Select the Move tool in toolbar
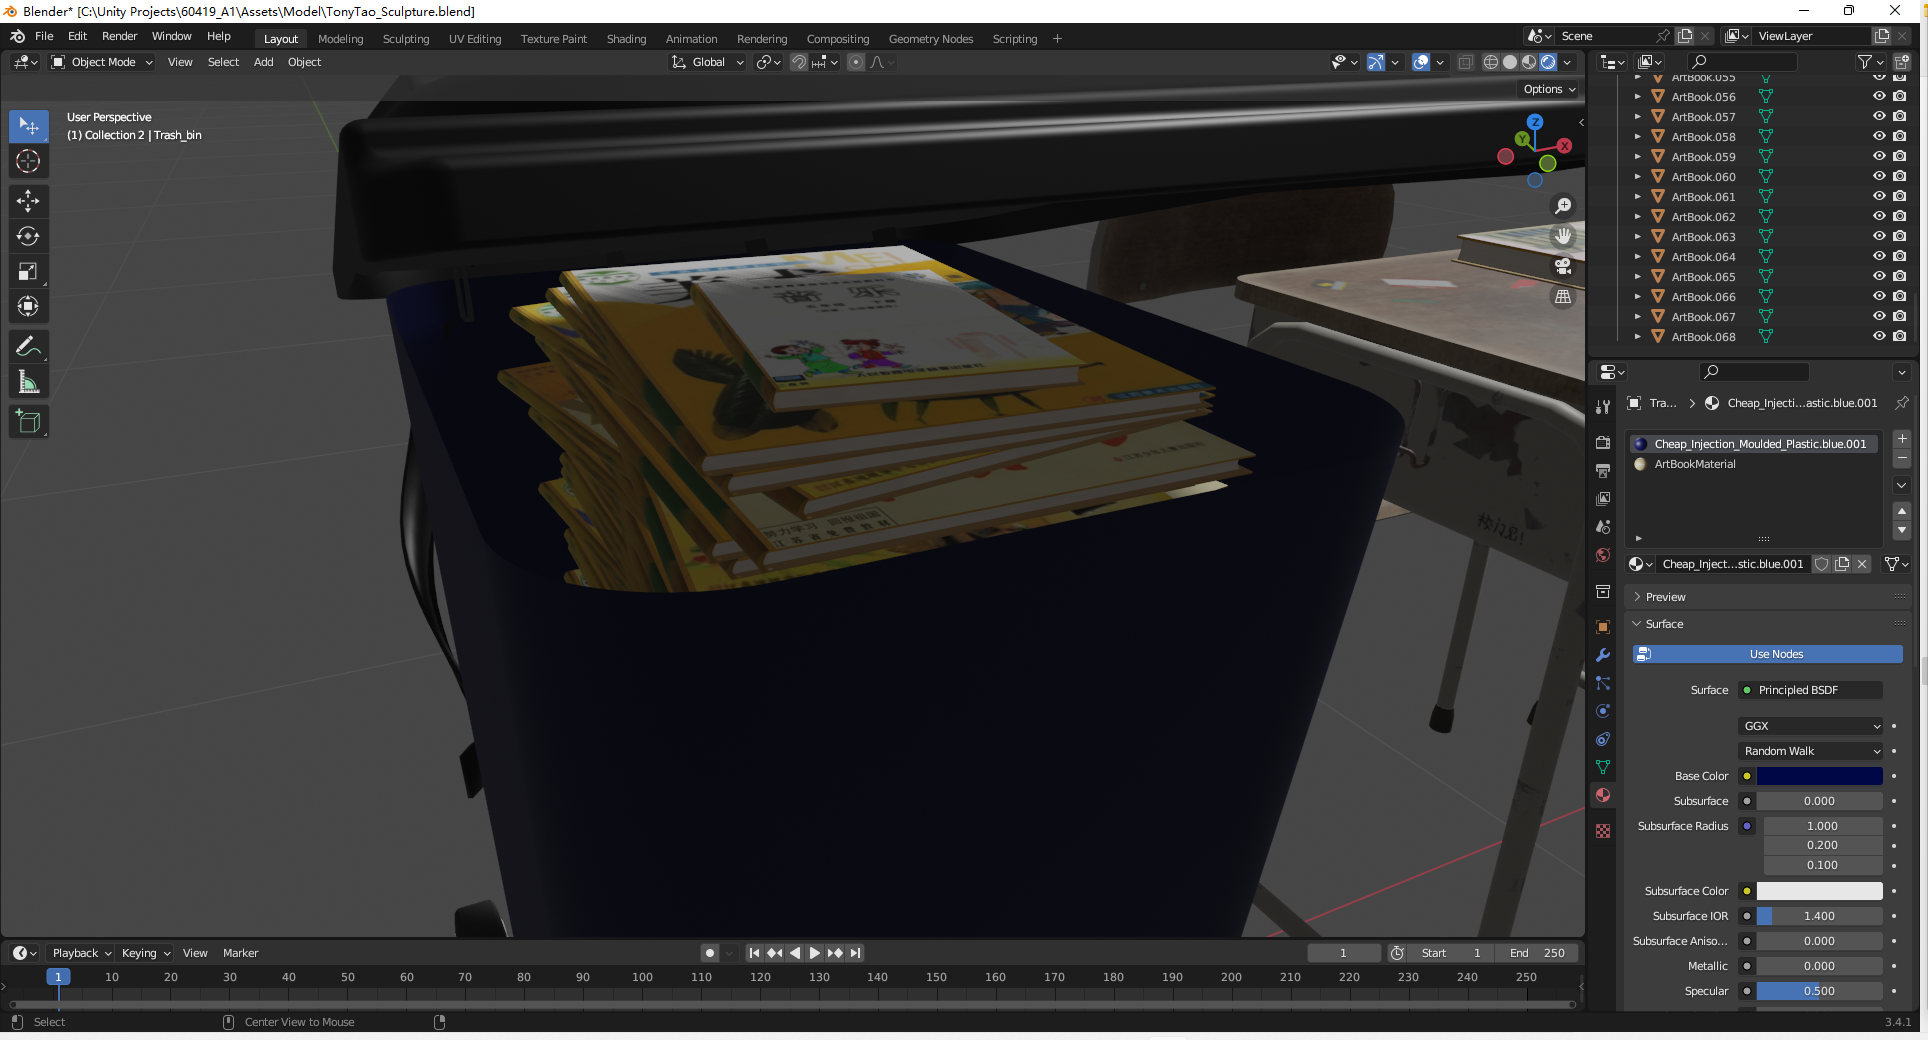 28,201
